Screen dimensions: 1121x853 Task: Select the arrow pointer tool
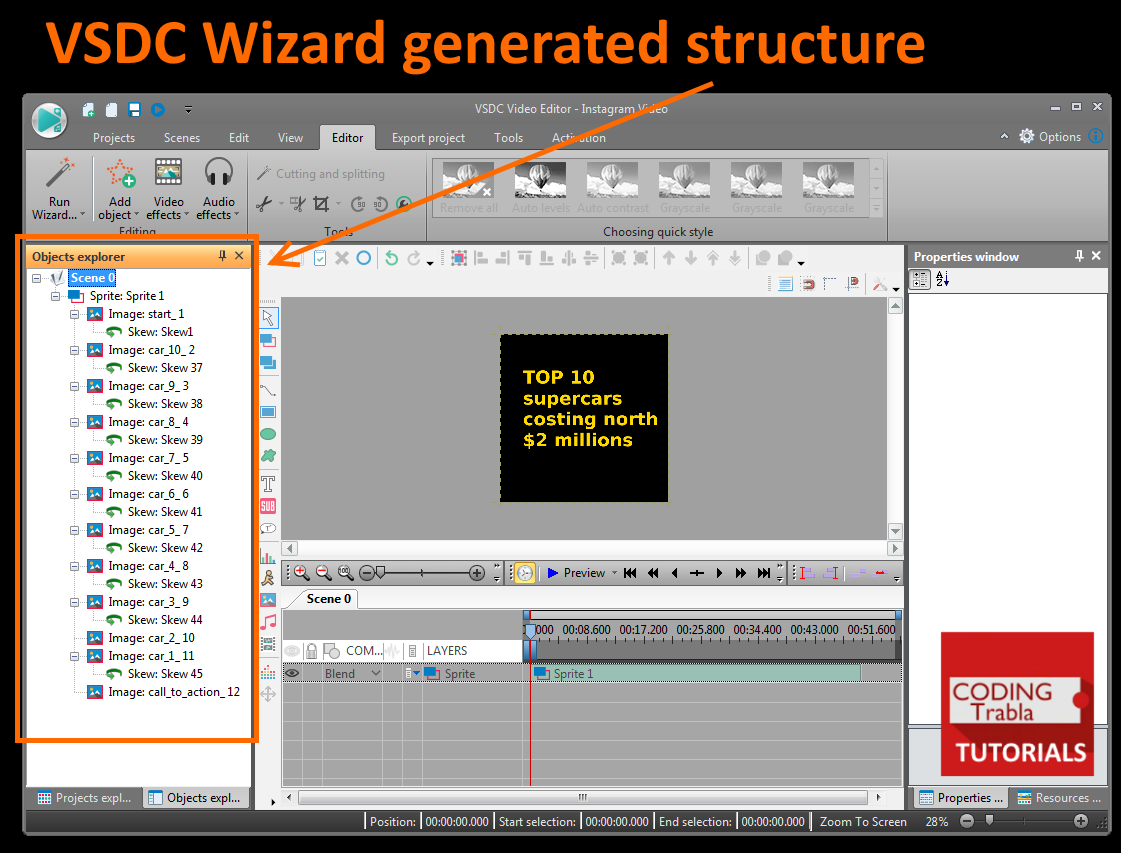click(268, 317)
